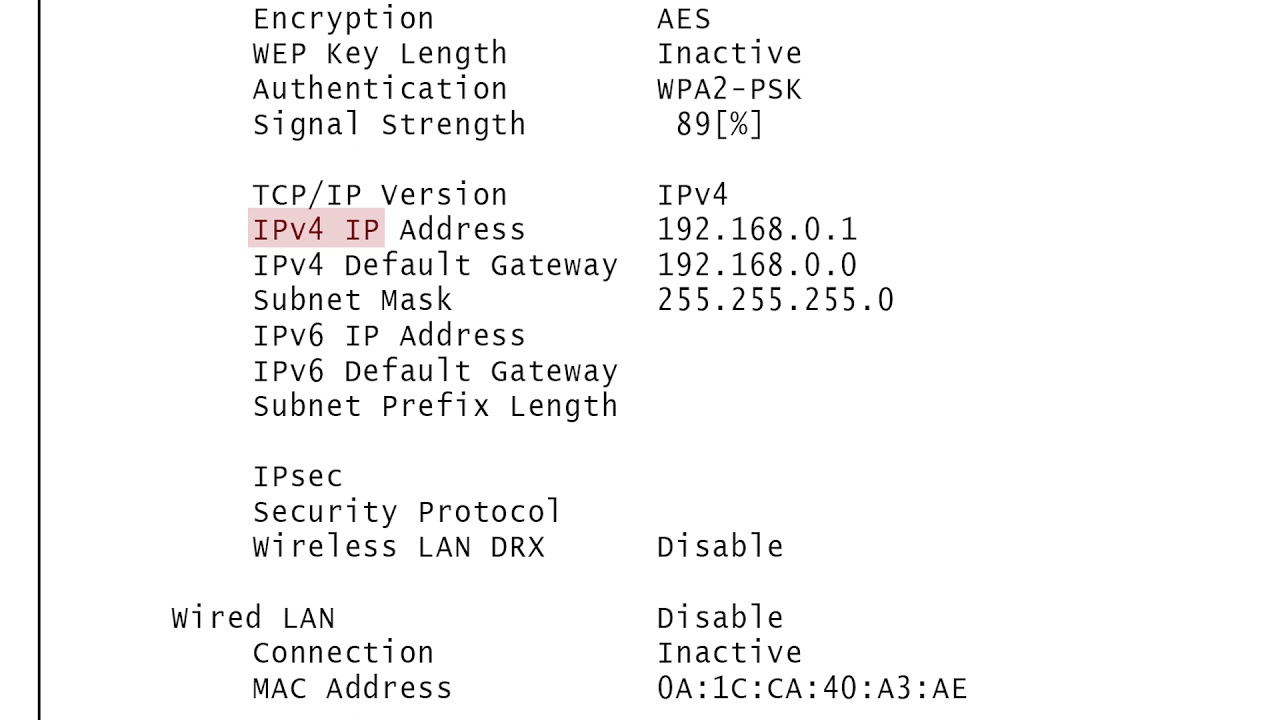Click the Encryption label
The height and width of the screenshot is (720, 1280).
pyautogui.click(x=343, y=19)
